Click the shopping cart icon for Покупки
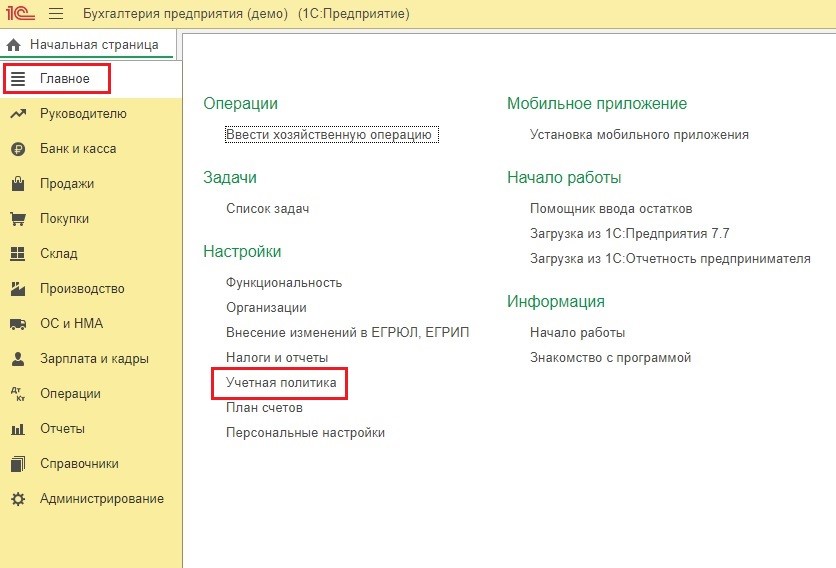The width and height of the screenshot is (836, 568). click(17, 219)
